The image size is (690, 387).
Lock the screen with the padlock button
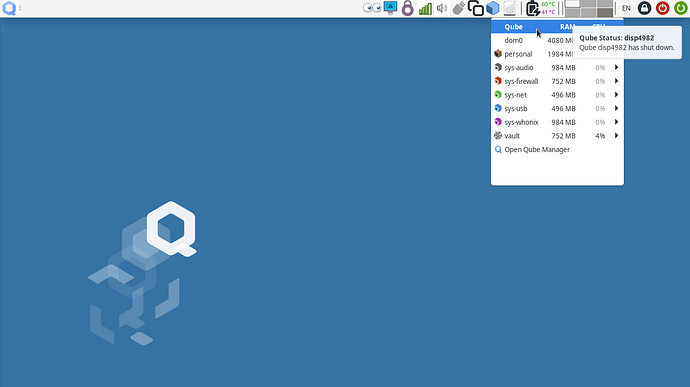click(645, 8)
